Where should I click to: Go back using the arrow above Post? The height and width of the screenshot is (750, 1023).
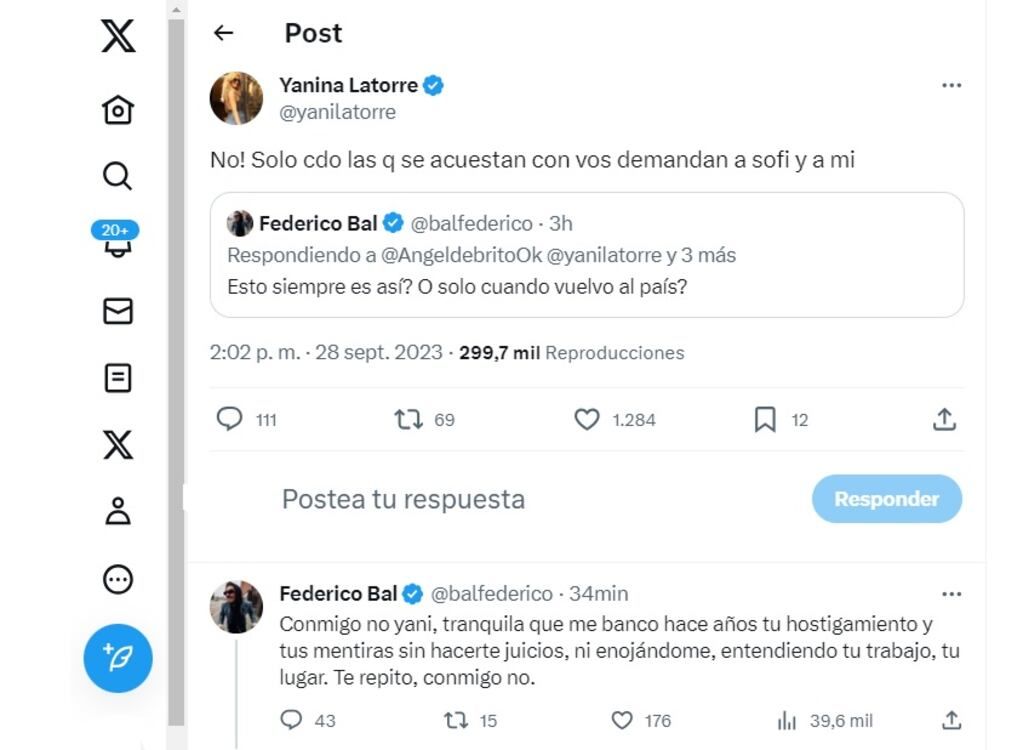222,32
